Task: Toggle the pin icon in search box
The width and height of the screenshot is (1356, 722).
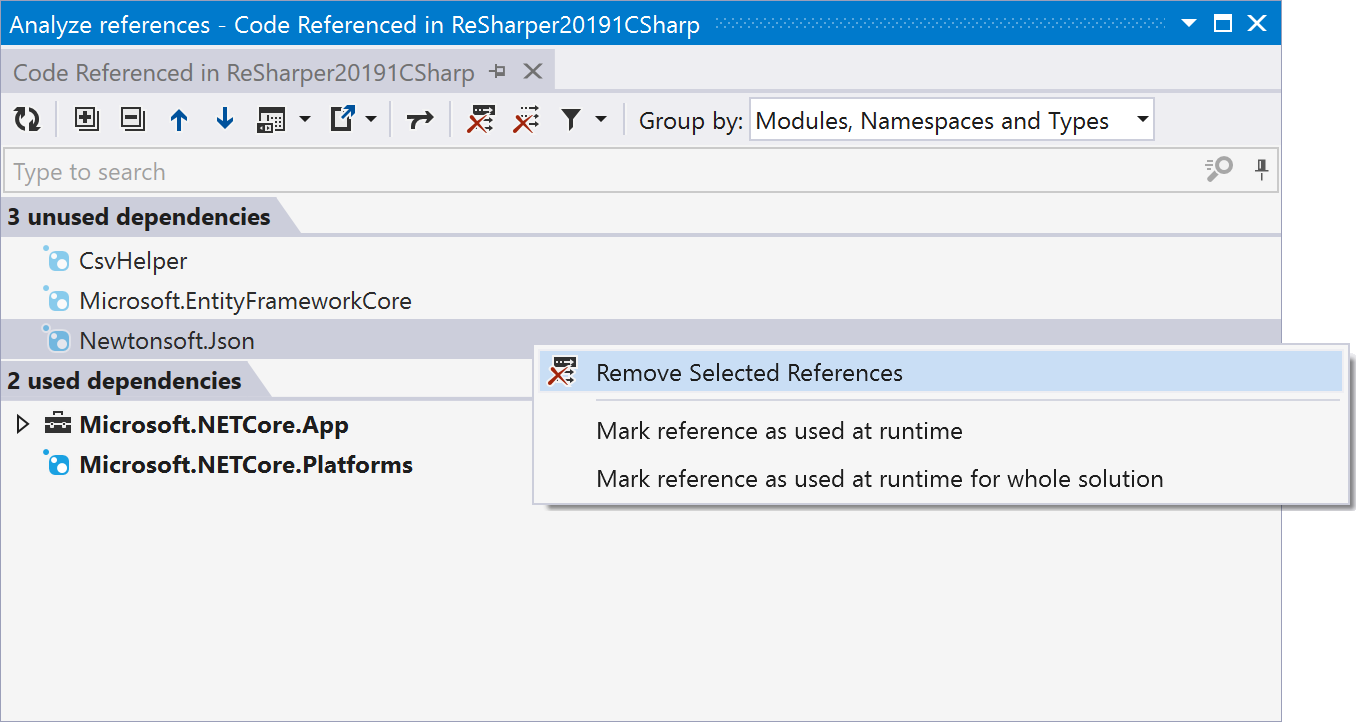Action: (1262, 170)
